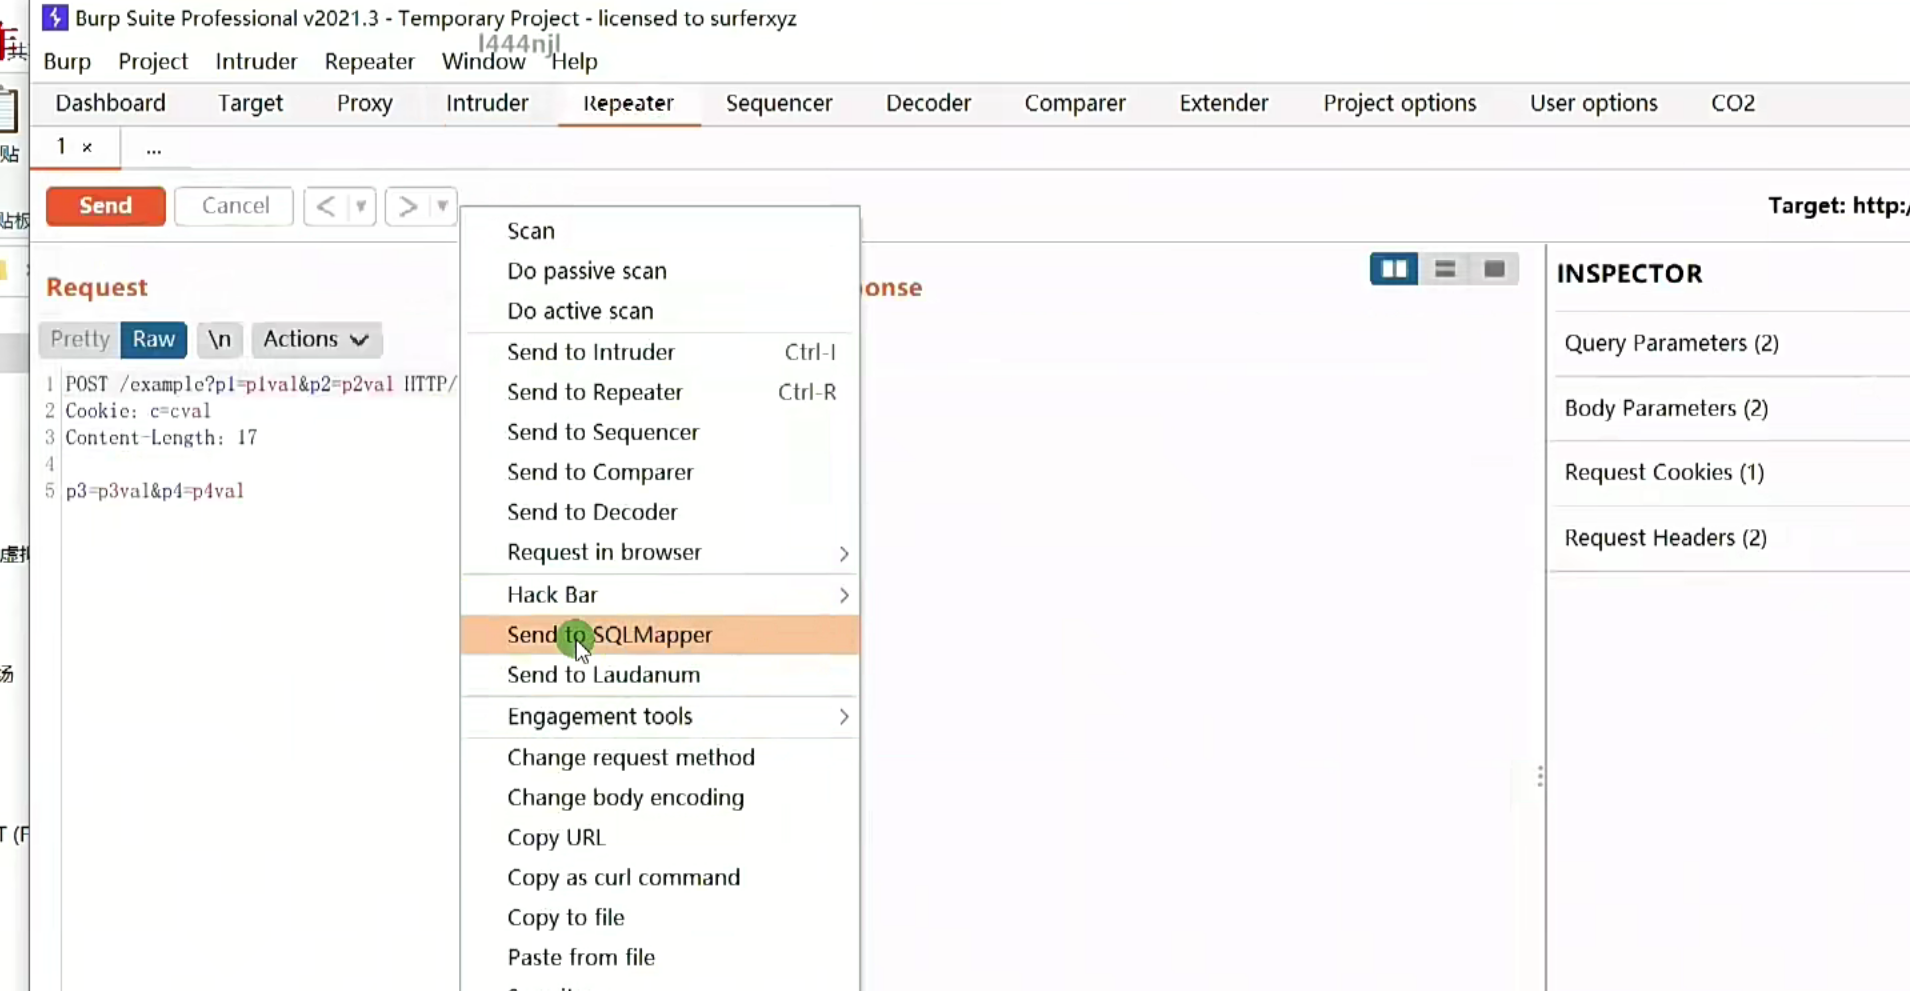The width and height of the screenshot is (1910, 991).
Task: Click the red Send button
Action: pos(105,206)
